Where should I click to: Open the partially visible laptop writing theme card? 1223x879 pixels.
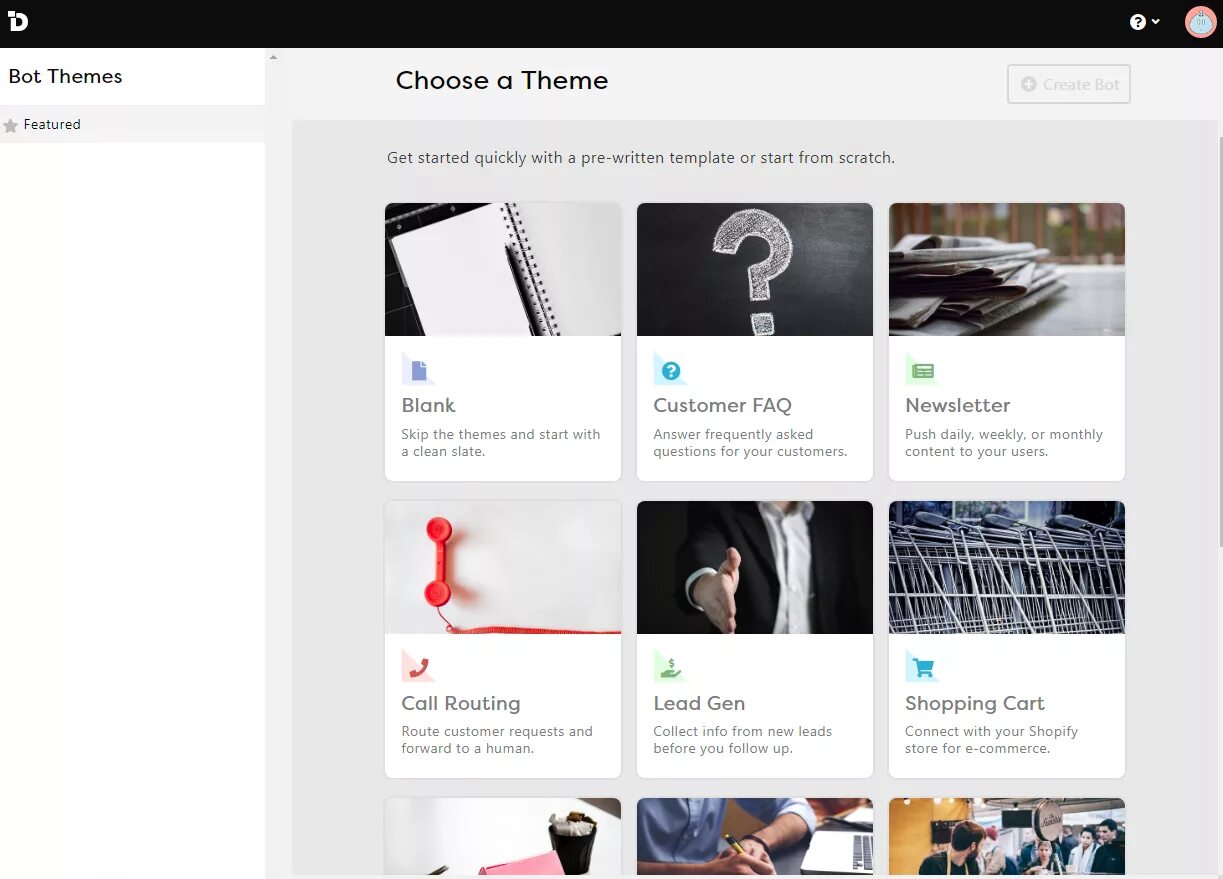tap(755, 837)
